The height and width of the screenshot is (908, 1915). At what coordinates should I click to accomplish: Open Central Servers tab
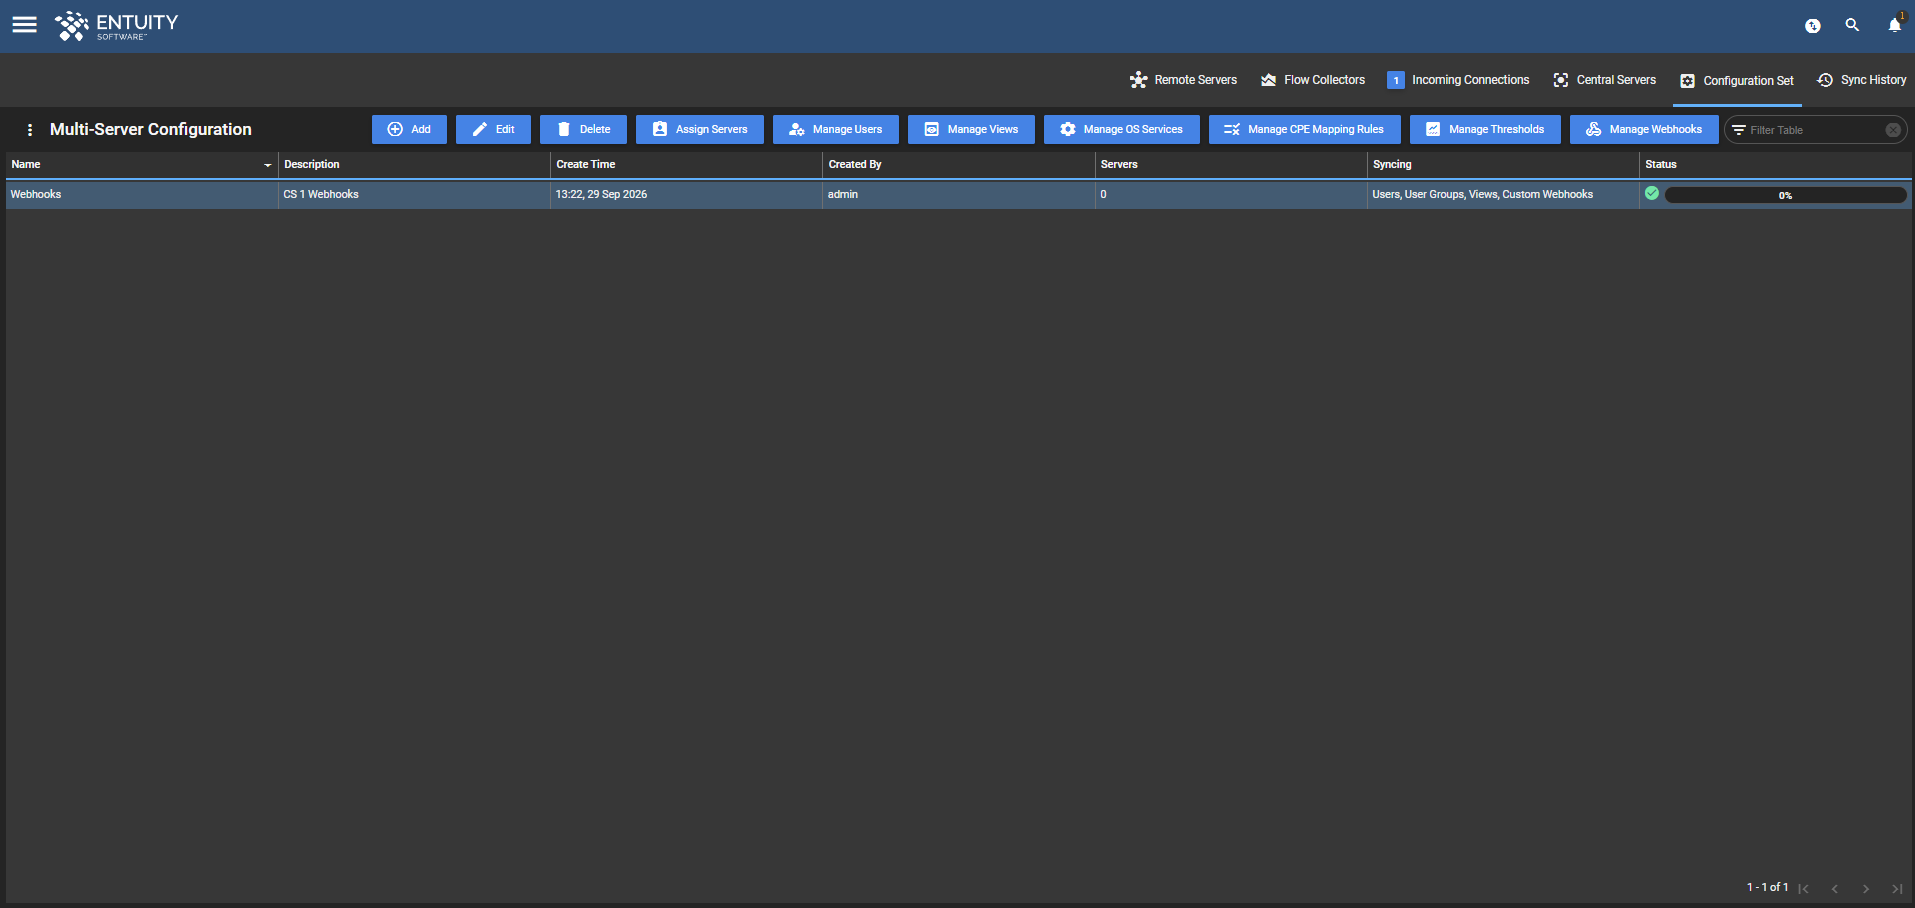tap(1604, 80)
